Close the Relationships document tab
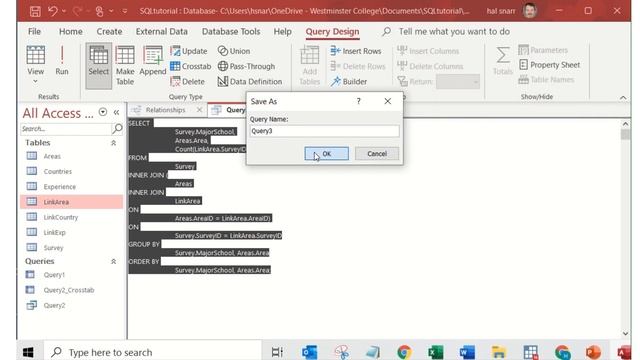Image resolution: width=640 pixels, height=360 pixels. [x=199, y=110]
